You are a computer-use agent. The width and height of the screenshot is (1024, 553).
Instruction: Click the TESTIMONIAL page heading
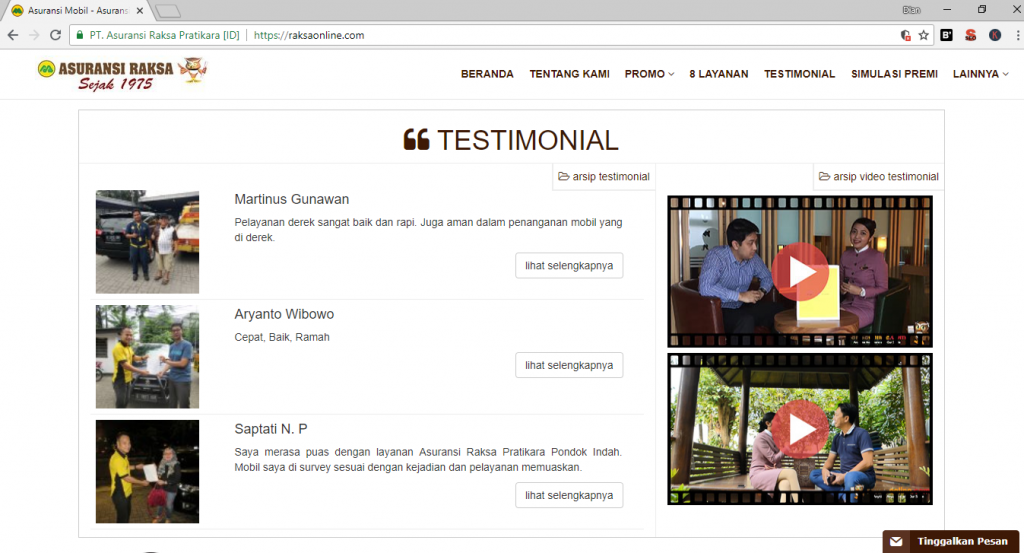point(527,140)
